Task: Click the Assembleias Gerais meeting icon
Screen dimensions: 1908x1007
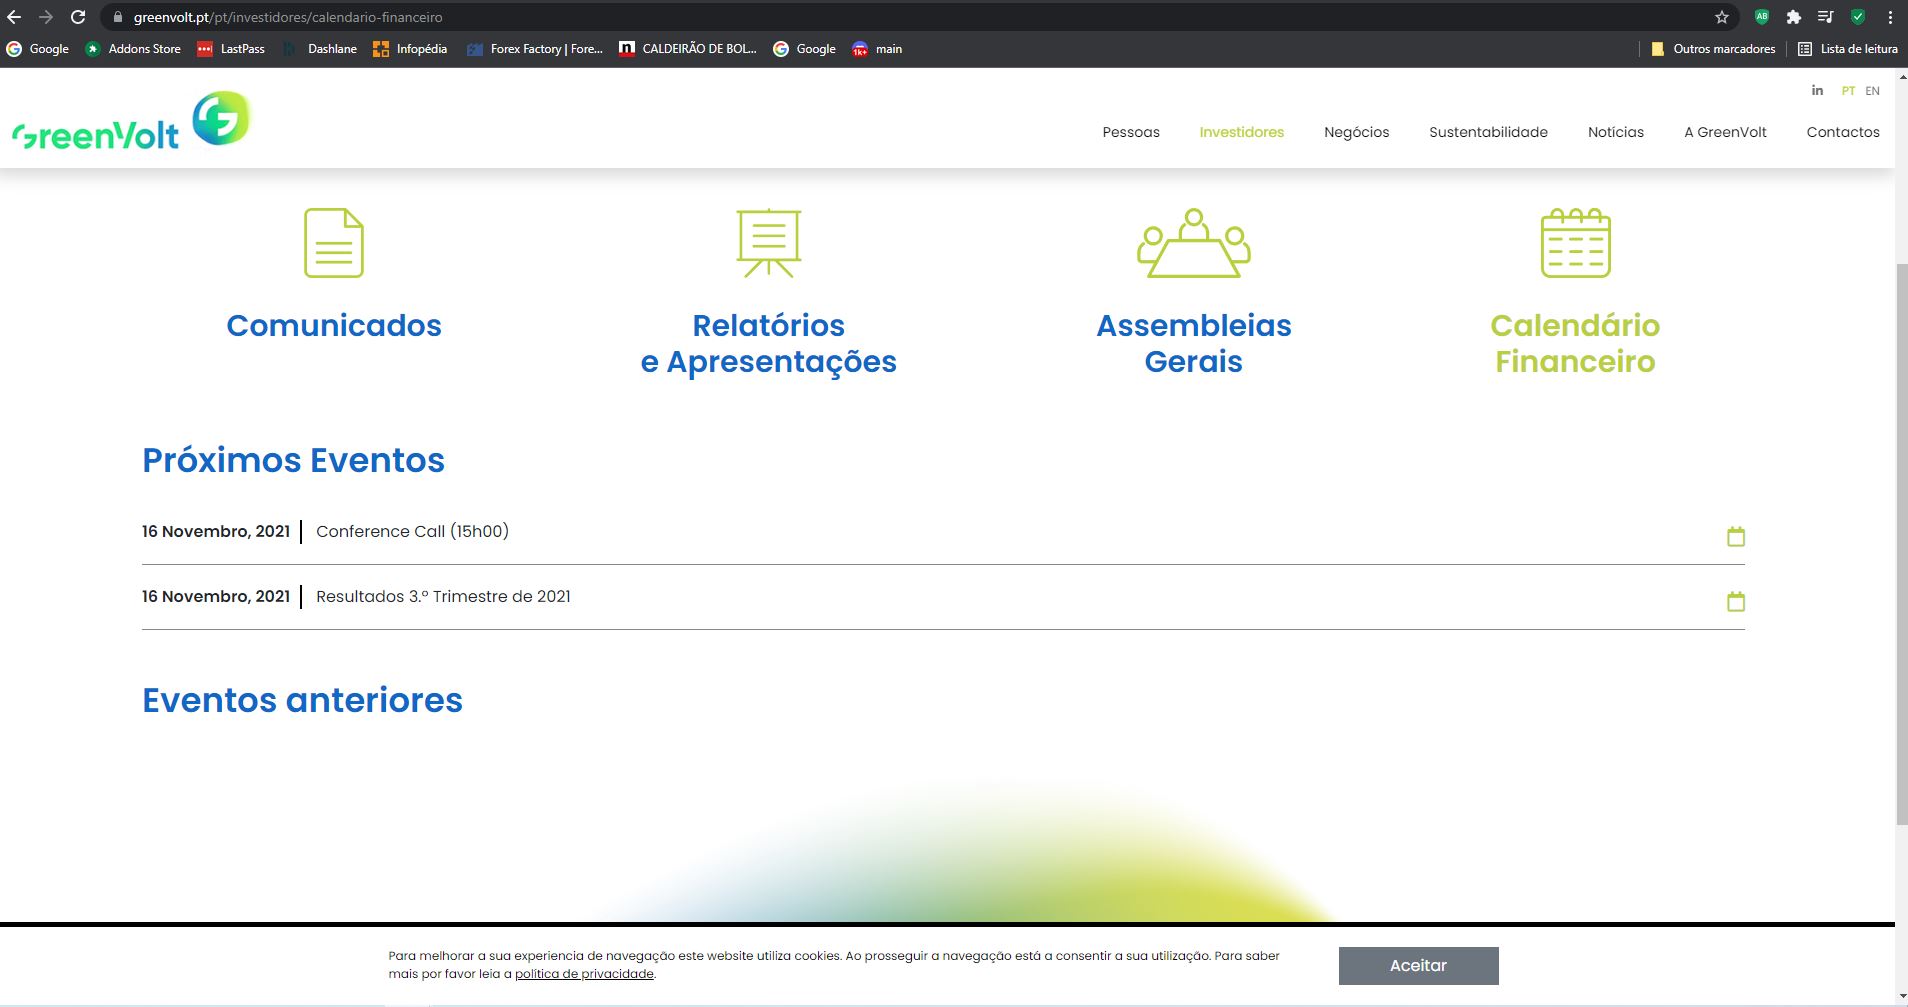Action: [x=1193, y=243]
